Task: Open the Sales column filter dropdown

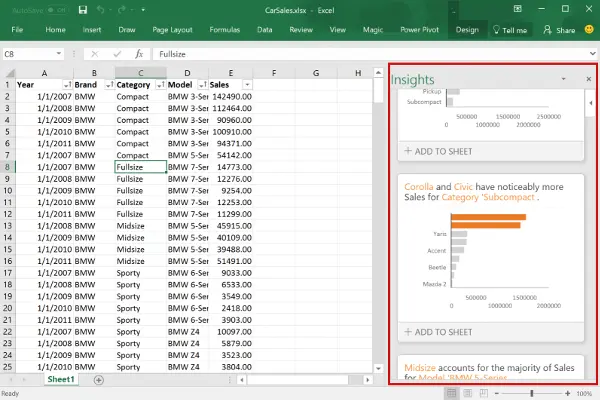Action: point(246,86)
